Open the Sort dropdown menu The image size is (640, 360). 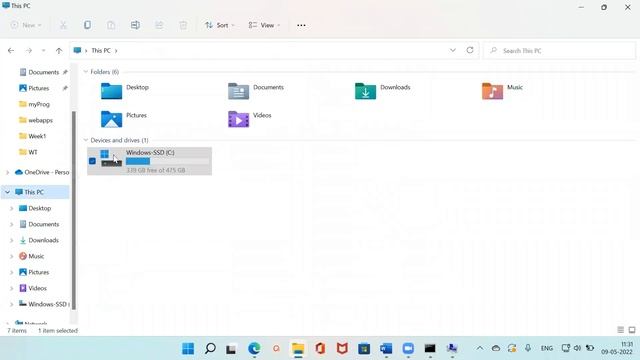[x=220, y=25]
